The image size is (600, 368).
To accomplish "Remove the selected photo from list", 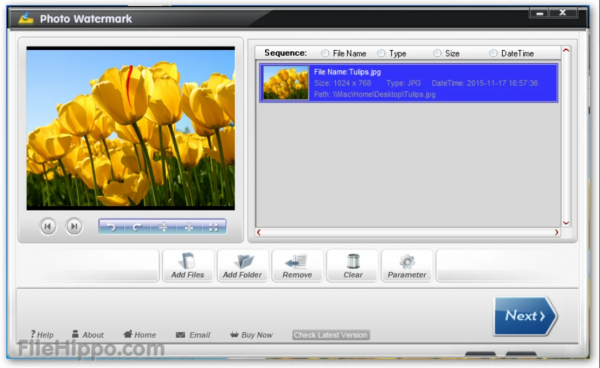I will point(297,266).
